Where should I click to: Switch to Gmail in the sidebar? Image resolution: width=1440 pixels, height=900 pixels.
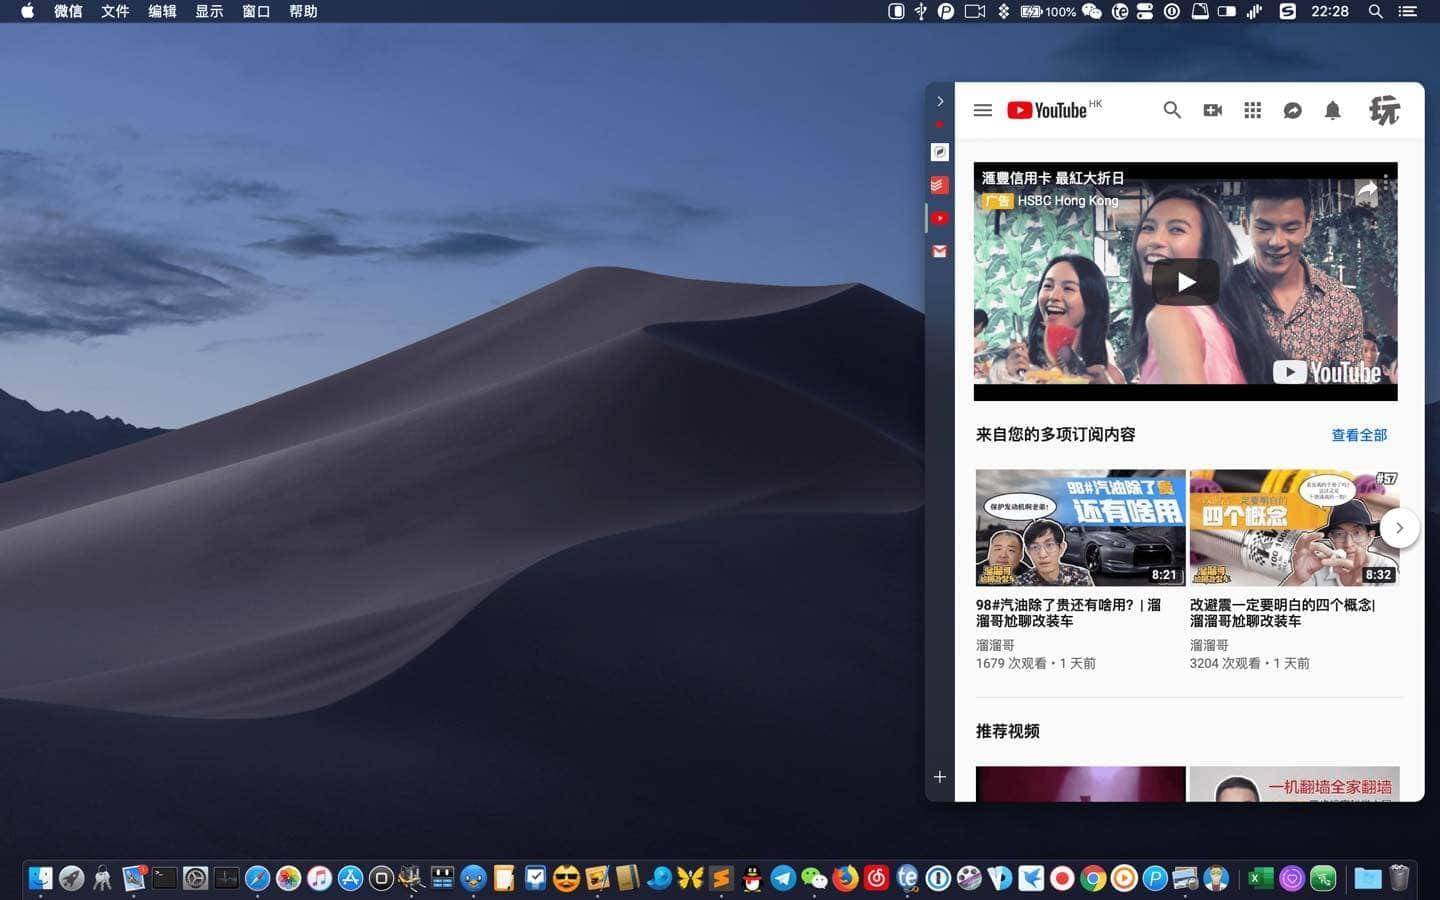click(939, 251)
